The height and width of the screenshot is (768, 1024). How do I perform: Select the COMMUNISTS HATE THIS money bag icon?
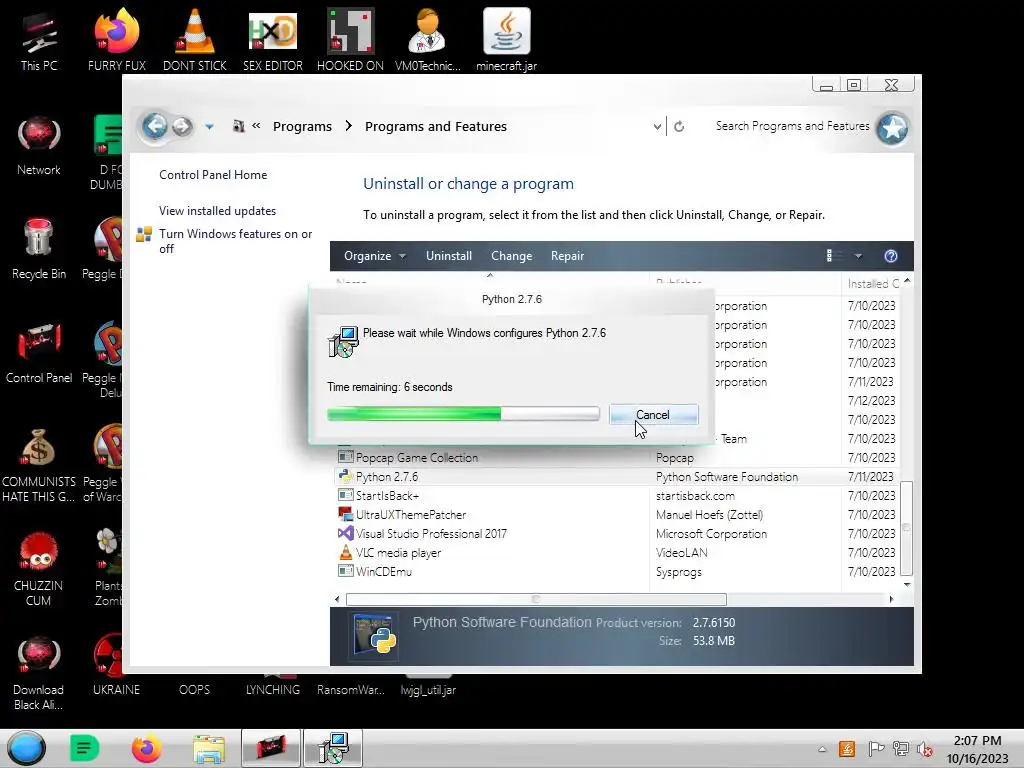tap(39, 465)
